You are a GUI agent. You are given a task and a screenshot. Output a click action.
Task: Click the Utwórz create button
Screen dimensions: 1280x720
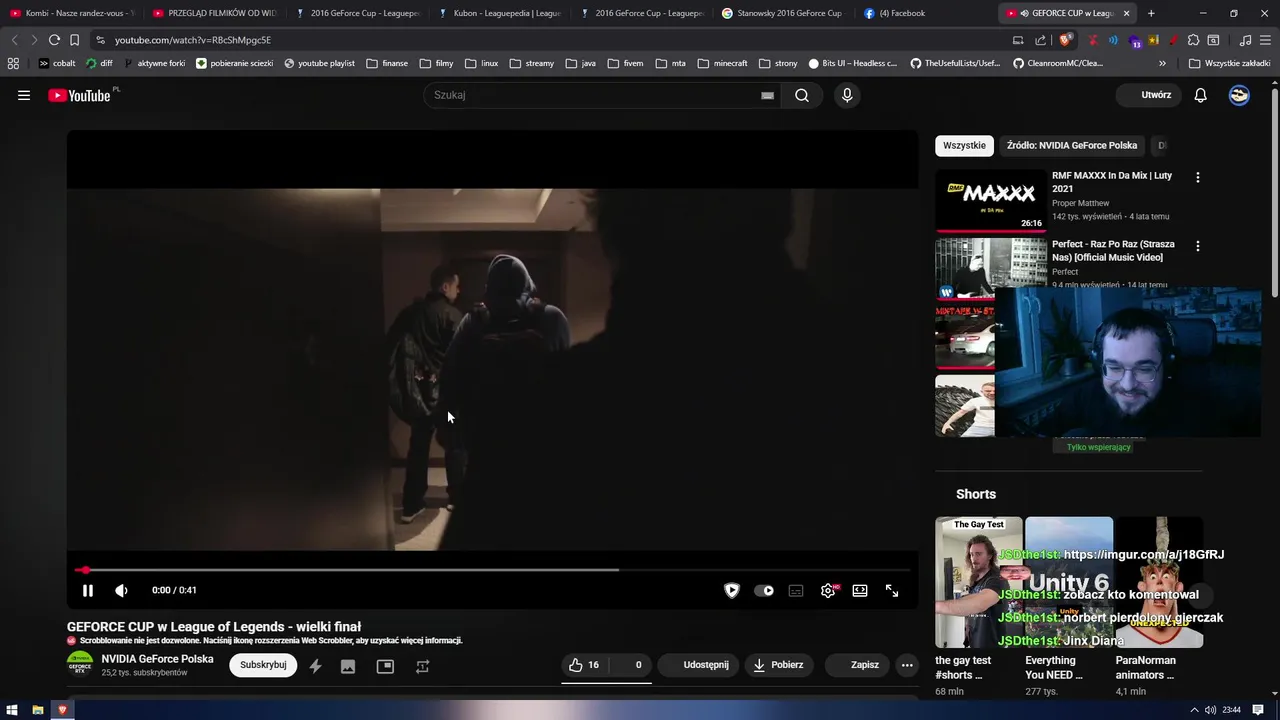pos(1149,95)
